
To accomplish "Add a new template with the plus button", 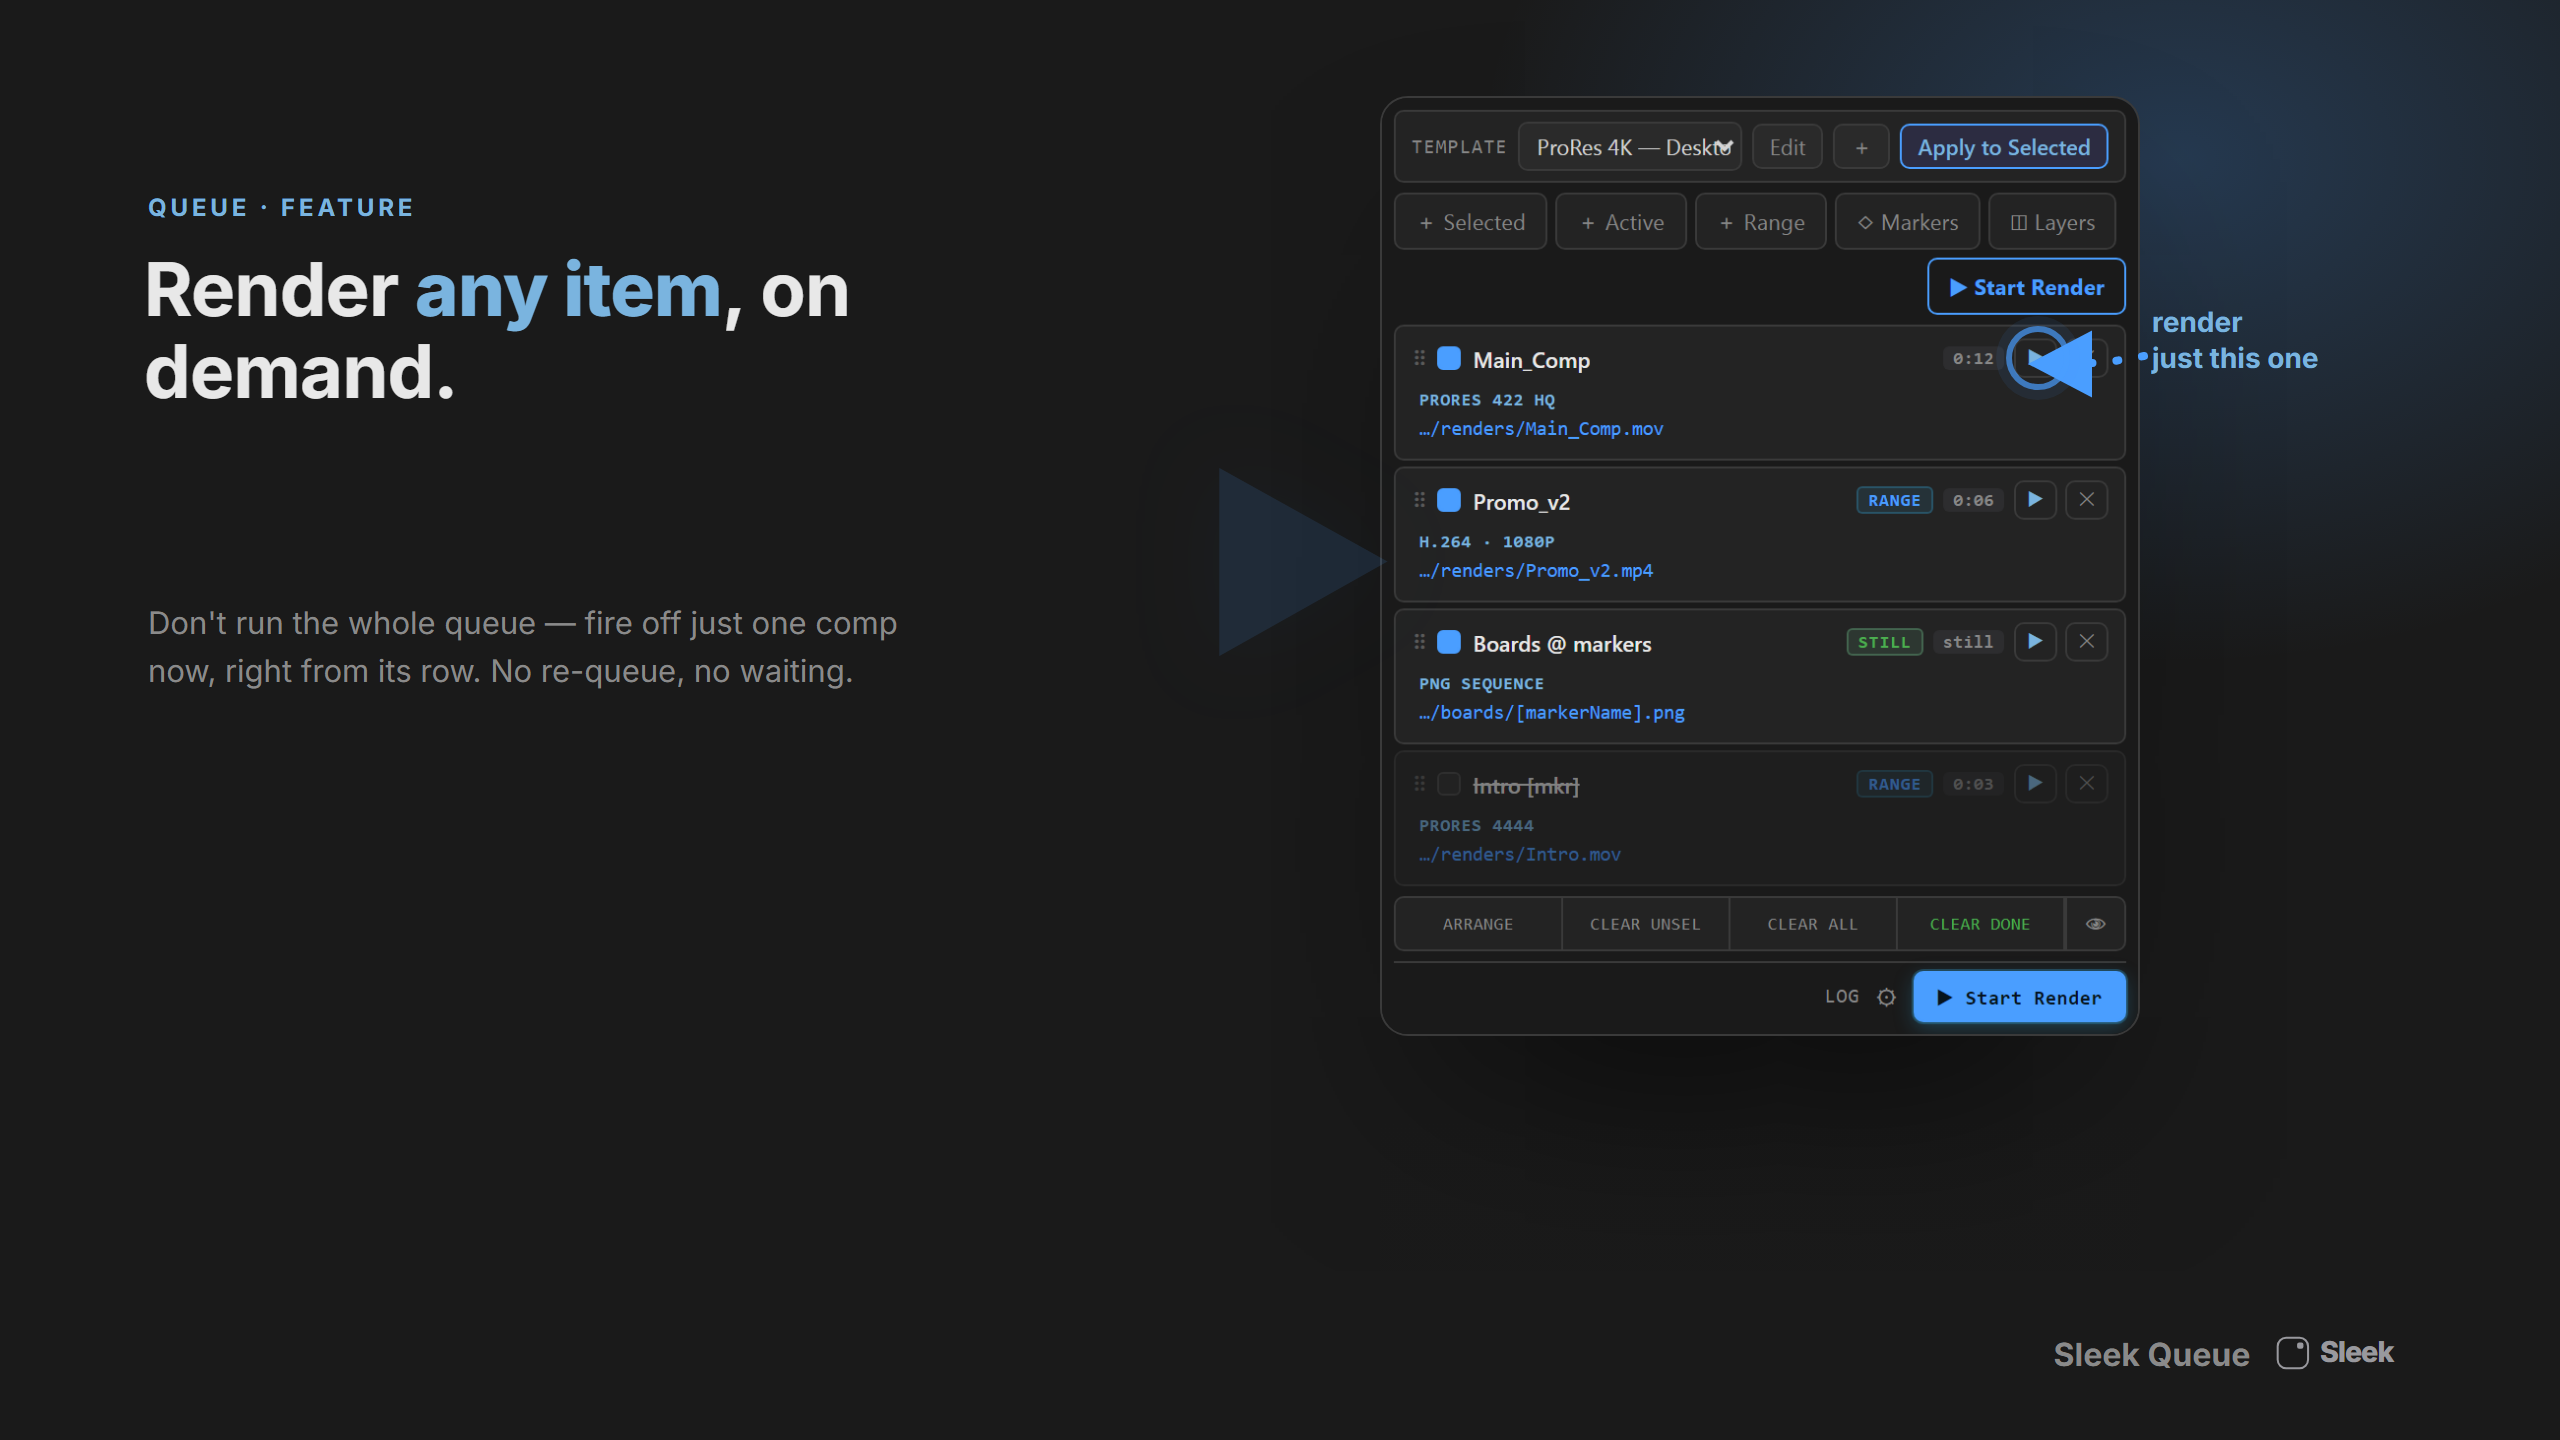I will [x=1861, y=147].
